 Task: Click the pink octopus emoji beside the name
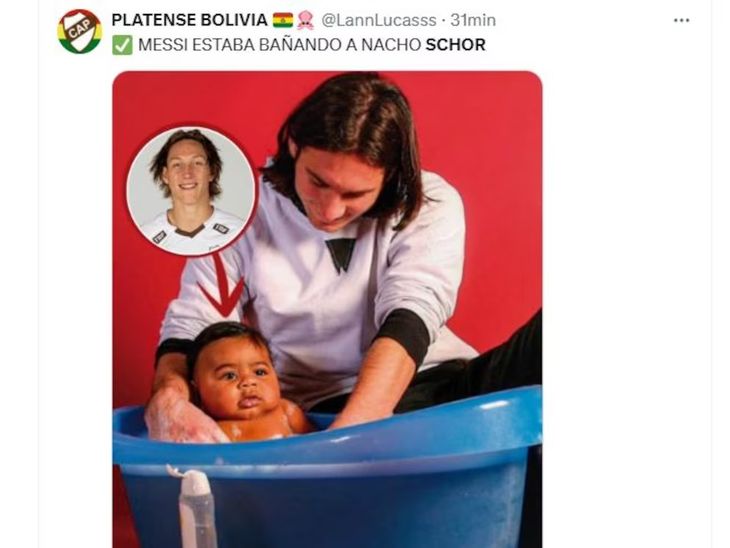pos(305,20)
